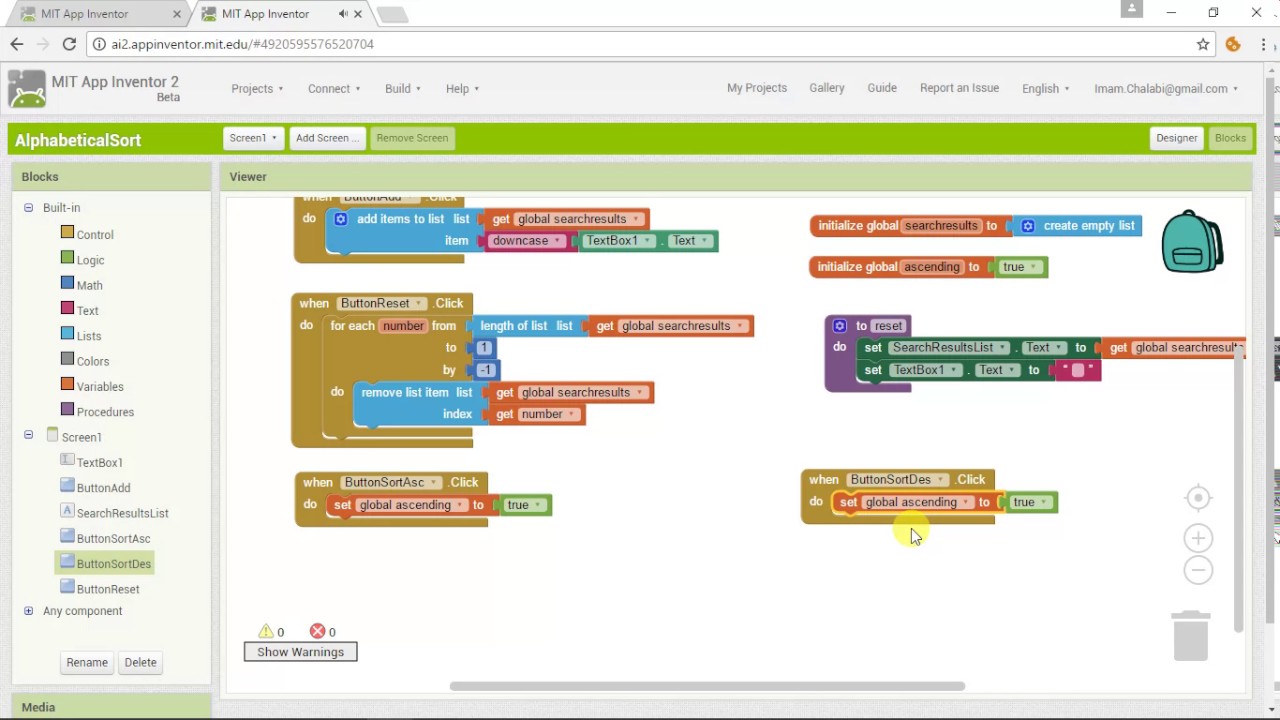Screen dimensions: 1280x720
Task: Click the viewer horizontal scrollbar
Action: point(707,686)
